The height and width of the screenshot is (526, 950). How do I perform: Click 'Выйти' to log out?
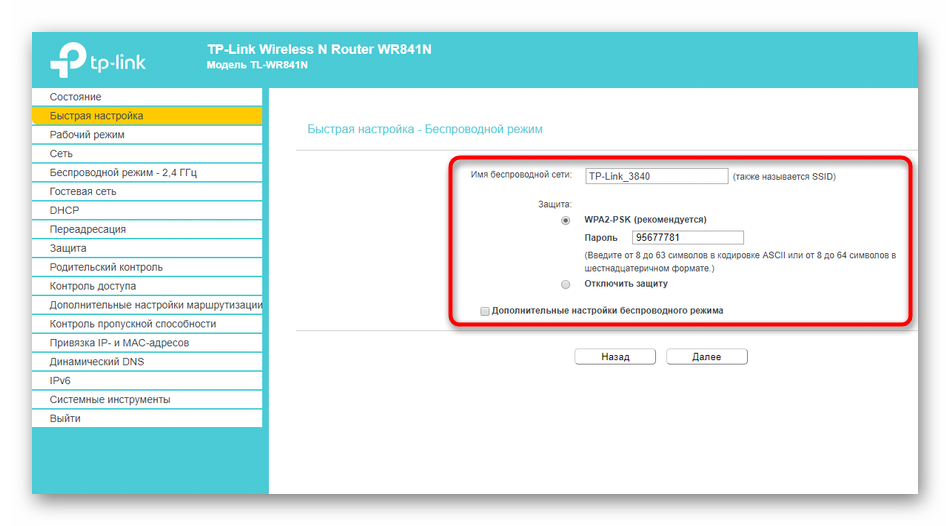click(x=65, y=419)
